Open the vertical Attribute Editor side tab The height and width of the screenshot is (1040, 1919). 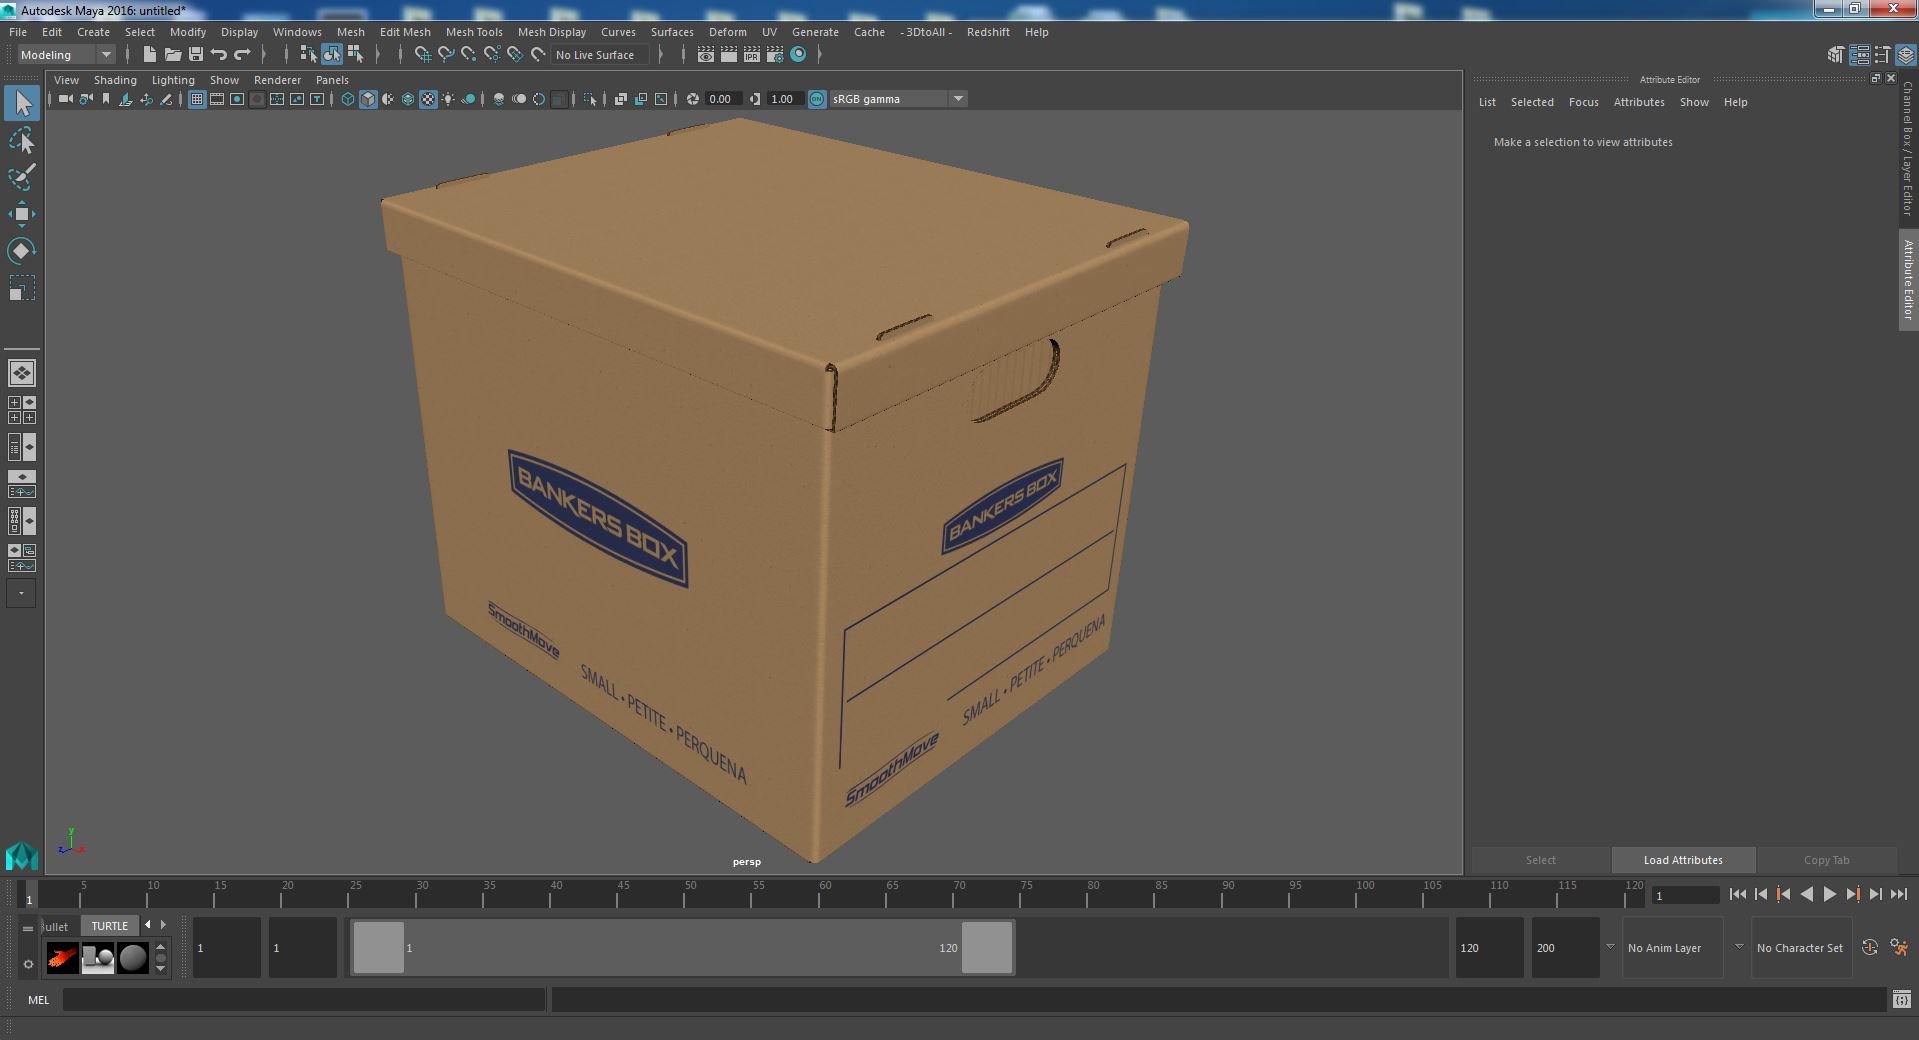tap(1908, 280)
